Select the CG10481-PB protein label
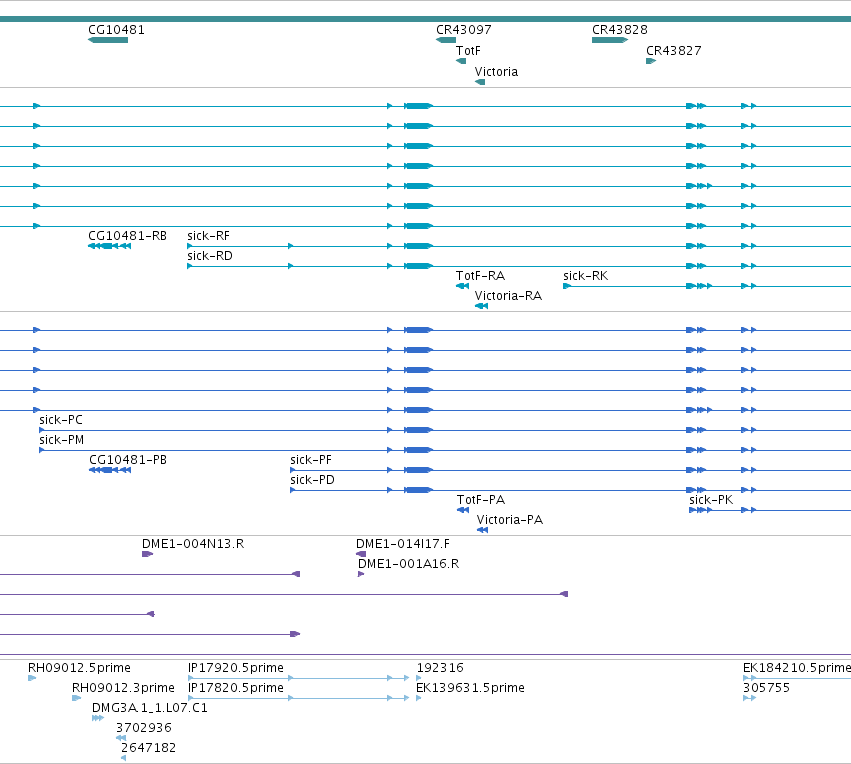This screenshot has width=851, height=764. pyautogui.click(x=128, y=460)
